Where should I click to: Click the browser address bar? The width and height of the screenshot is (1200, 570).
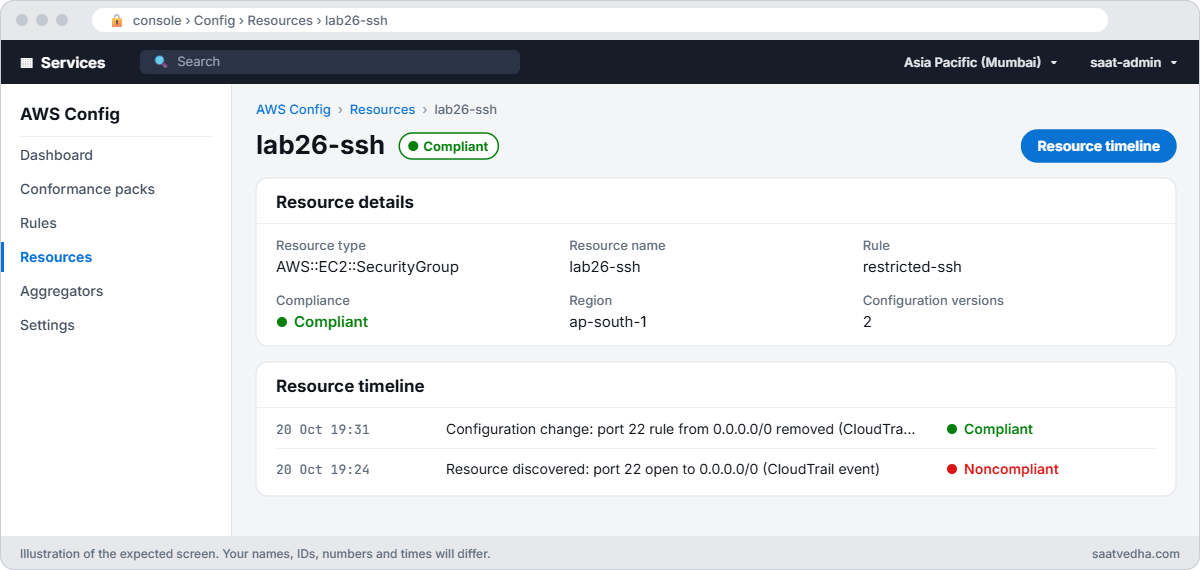600,20
